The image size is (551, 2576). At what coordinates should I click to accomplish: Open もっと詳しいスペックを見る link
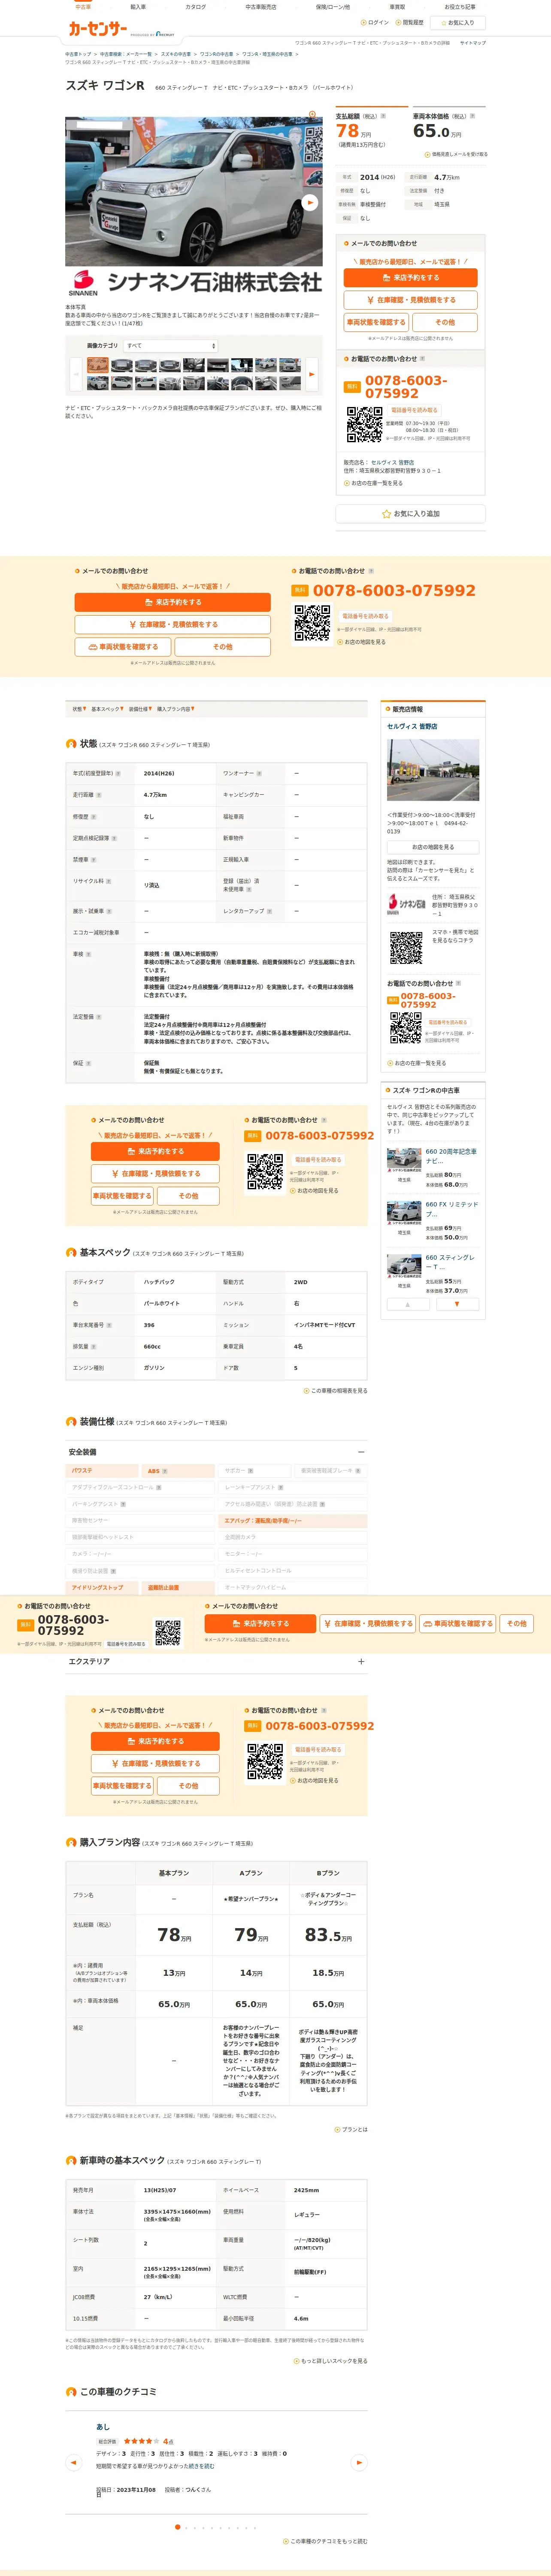[331, 2361]
